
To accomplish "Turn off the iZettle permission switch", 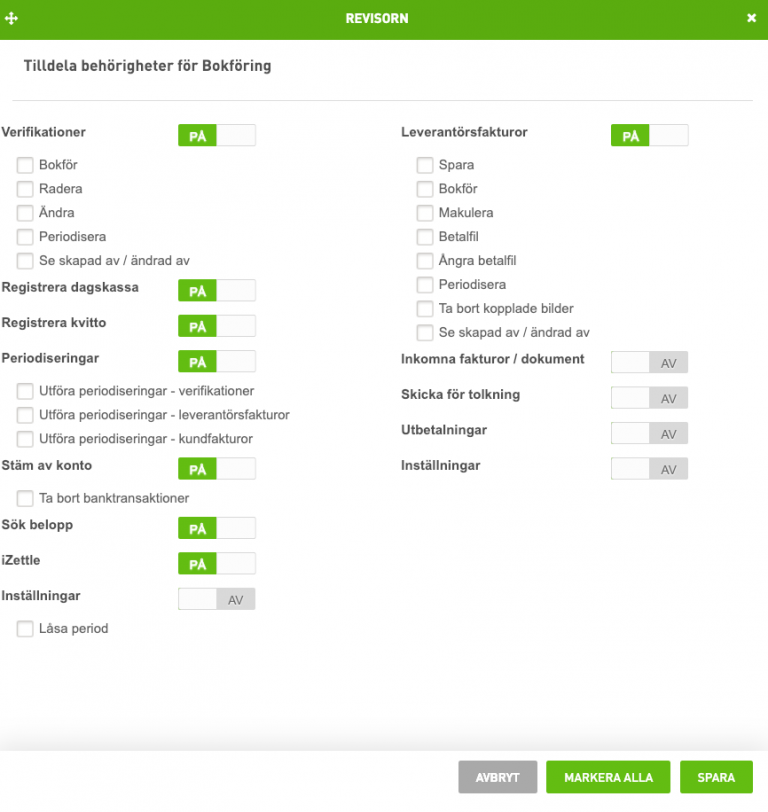I will 216,563.
